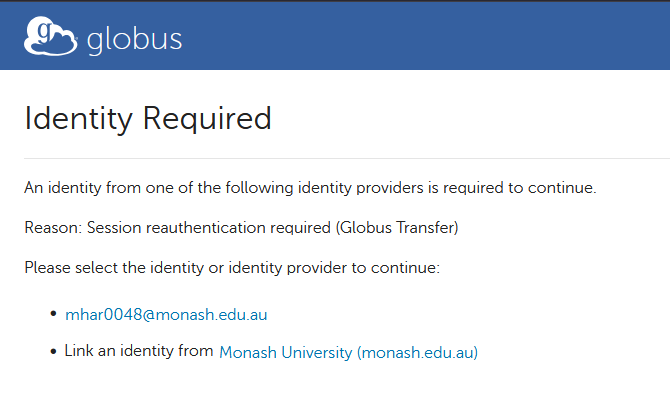670x403 pixels.
Task: Click the dark strip above the header
Action: tap(335, 1)
